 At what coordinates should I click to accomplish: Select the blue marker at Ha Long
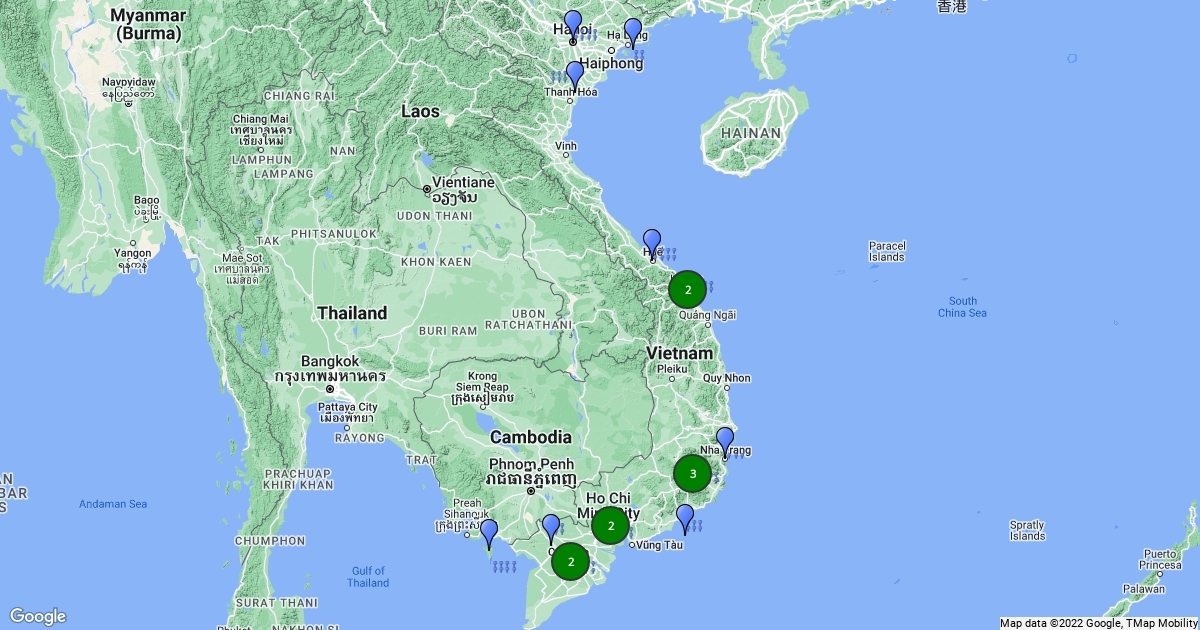pos(632,32)
